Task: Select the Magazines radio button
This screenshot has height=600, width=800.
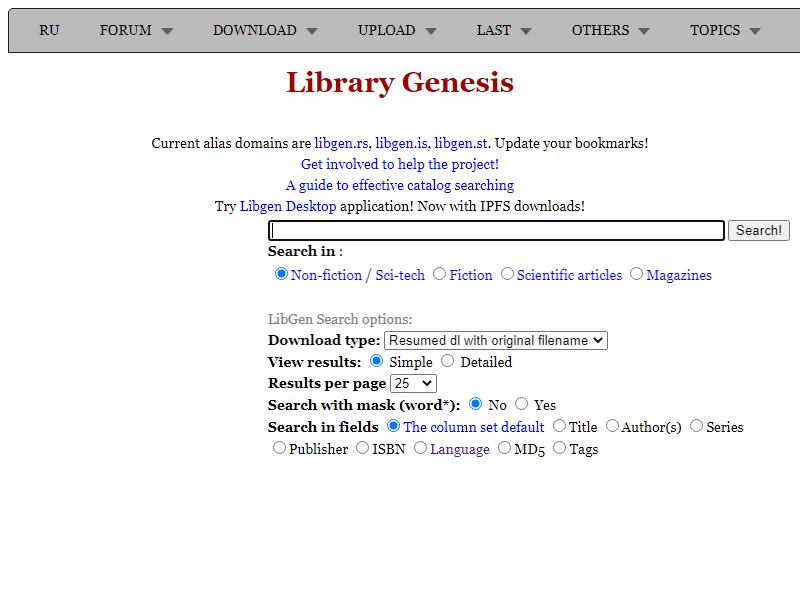Action: [x=637, y=274]
